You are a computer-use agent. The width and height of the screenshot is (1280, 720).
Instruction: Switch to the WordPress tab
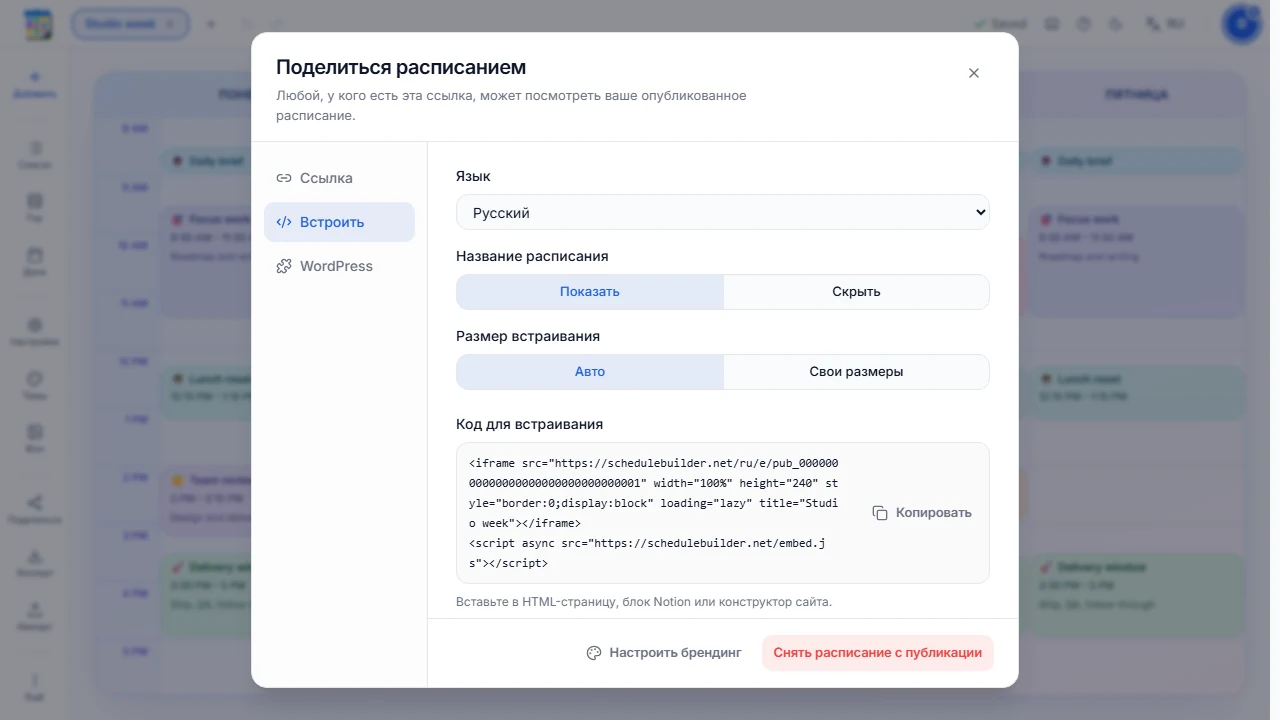point(339,266)
